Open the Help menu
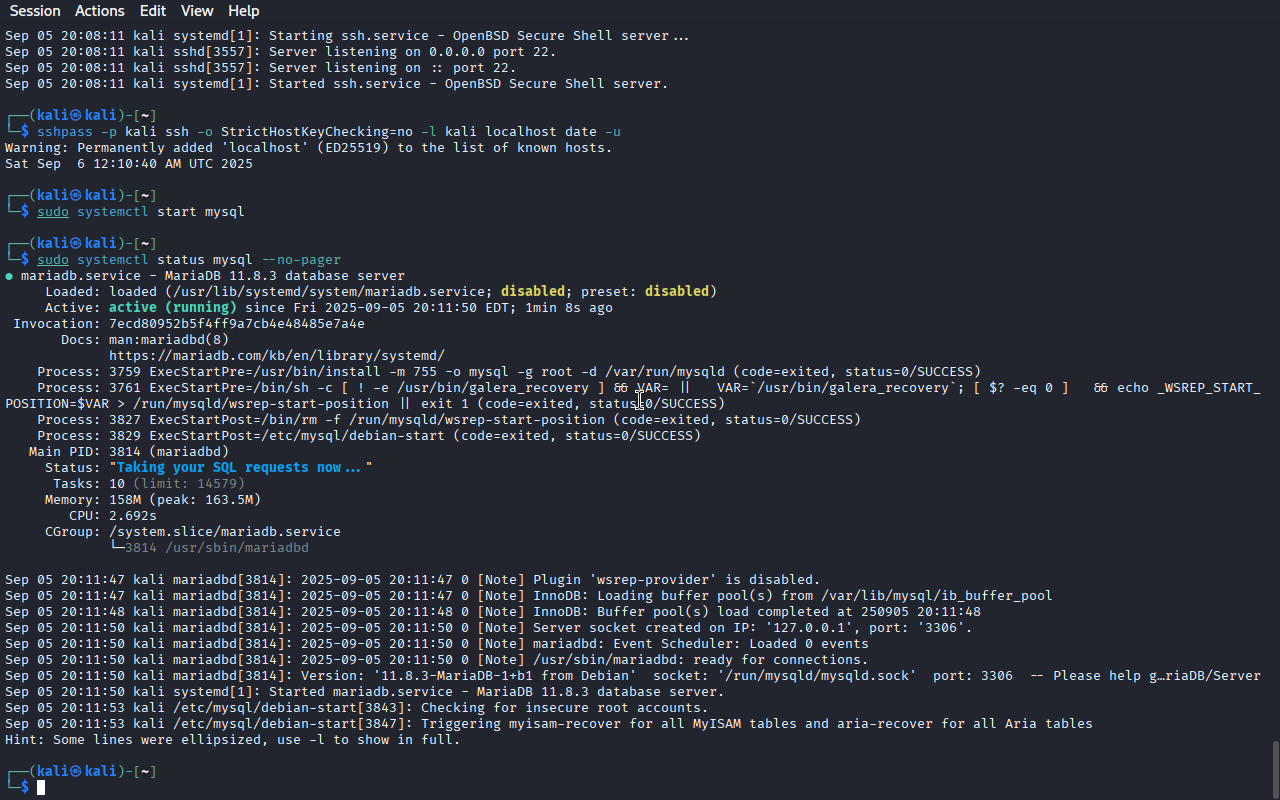Screen dimensions: 1280x800 coord(243,11)
